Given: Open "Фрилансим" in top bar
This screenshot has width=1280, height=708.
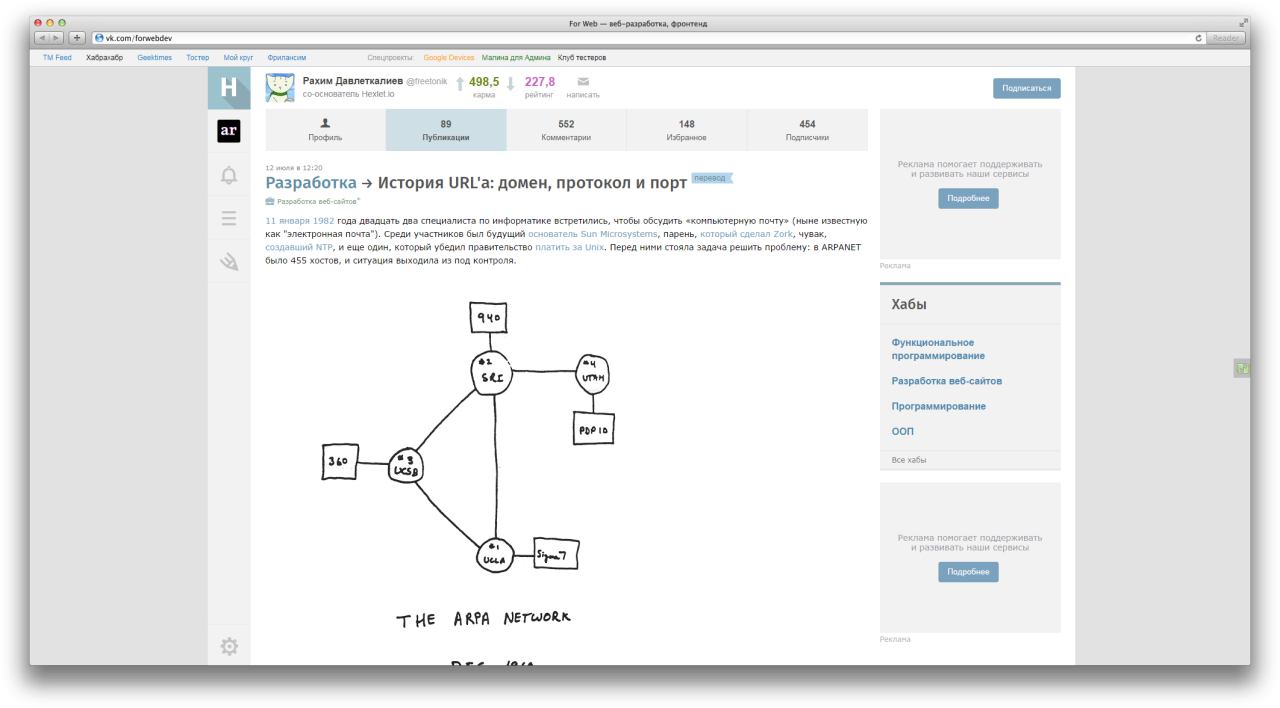Looking at the screenshot, I should [287, 58].
